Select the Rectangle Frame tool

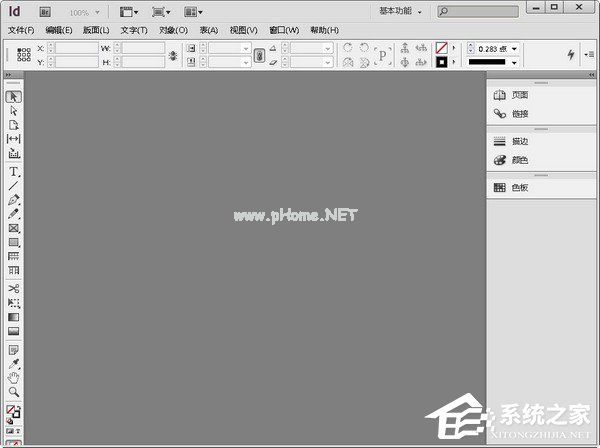pyautogui.click(x=13, y=228)
